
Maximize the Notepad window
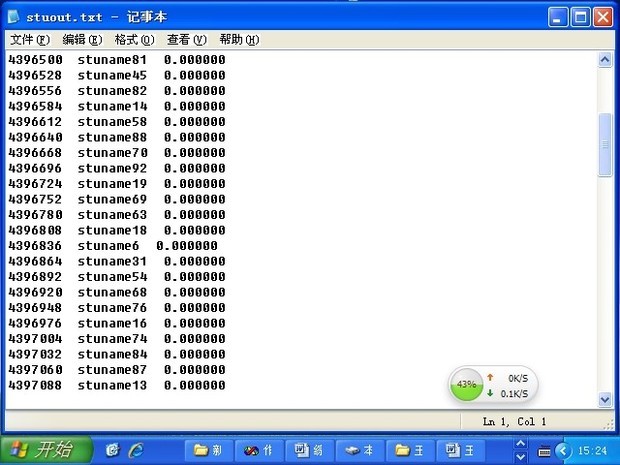580,17
